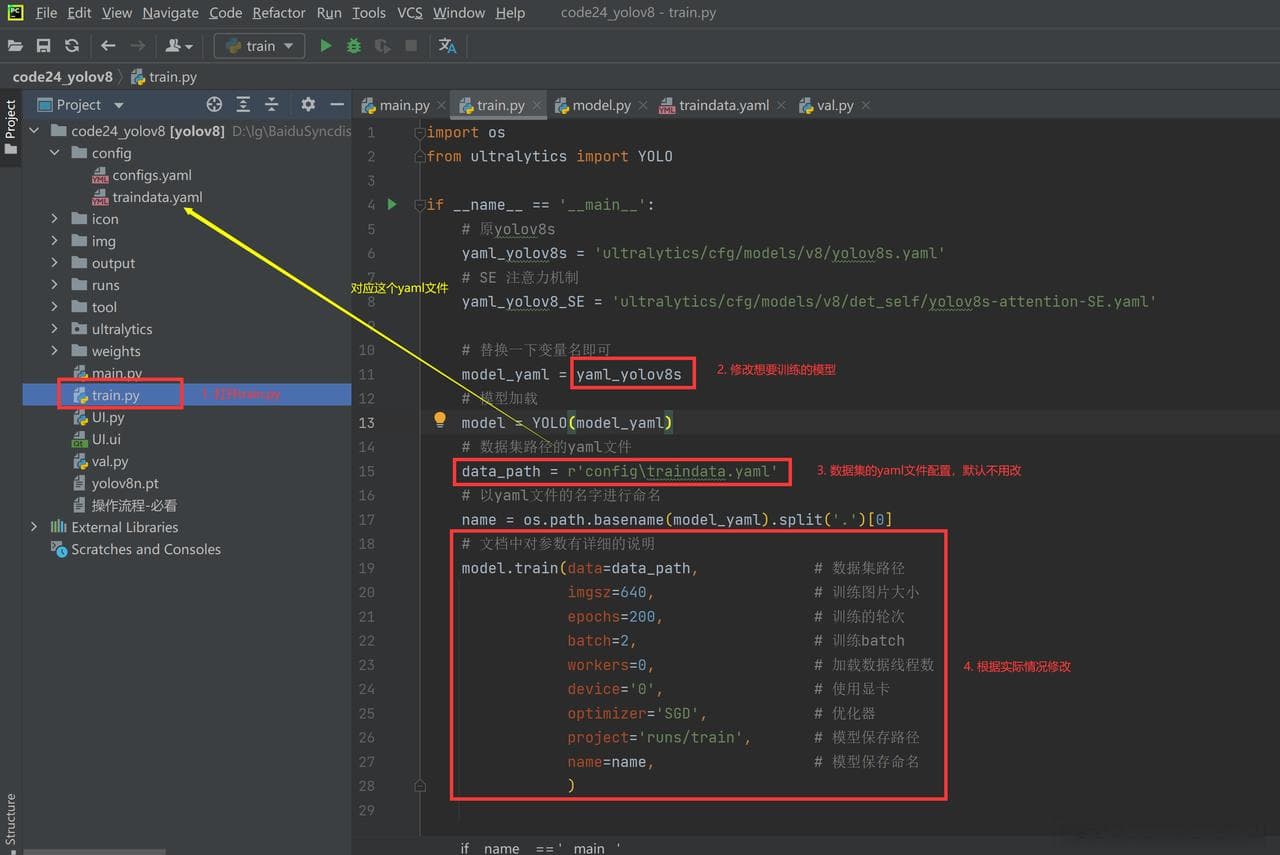
Task: Open the Tools menu
Action: coord(369,13)
